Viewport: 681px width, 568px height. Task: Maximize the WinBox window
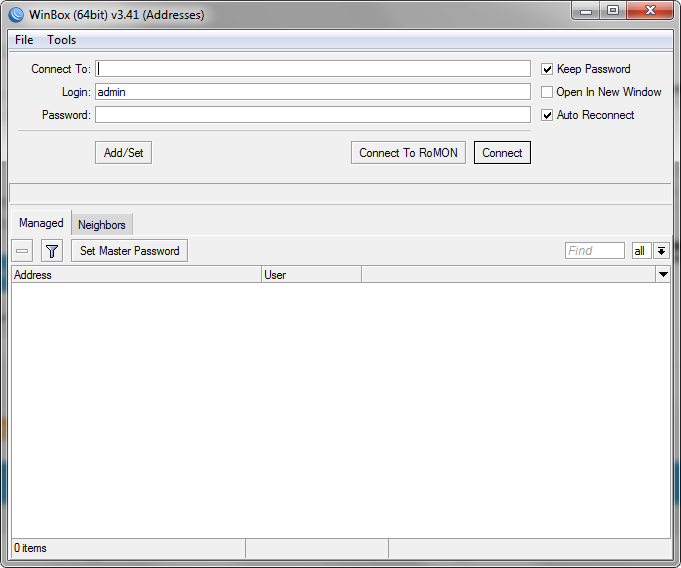[613, 11]
